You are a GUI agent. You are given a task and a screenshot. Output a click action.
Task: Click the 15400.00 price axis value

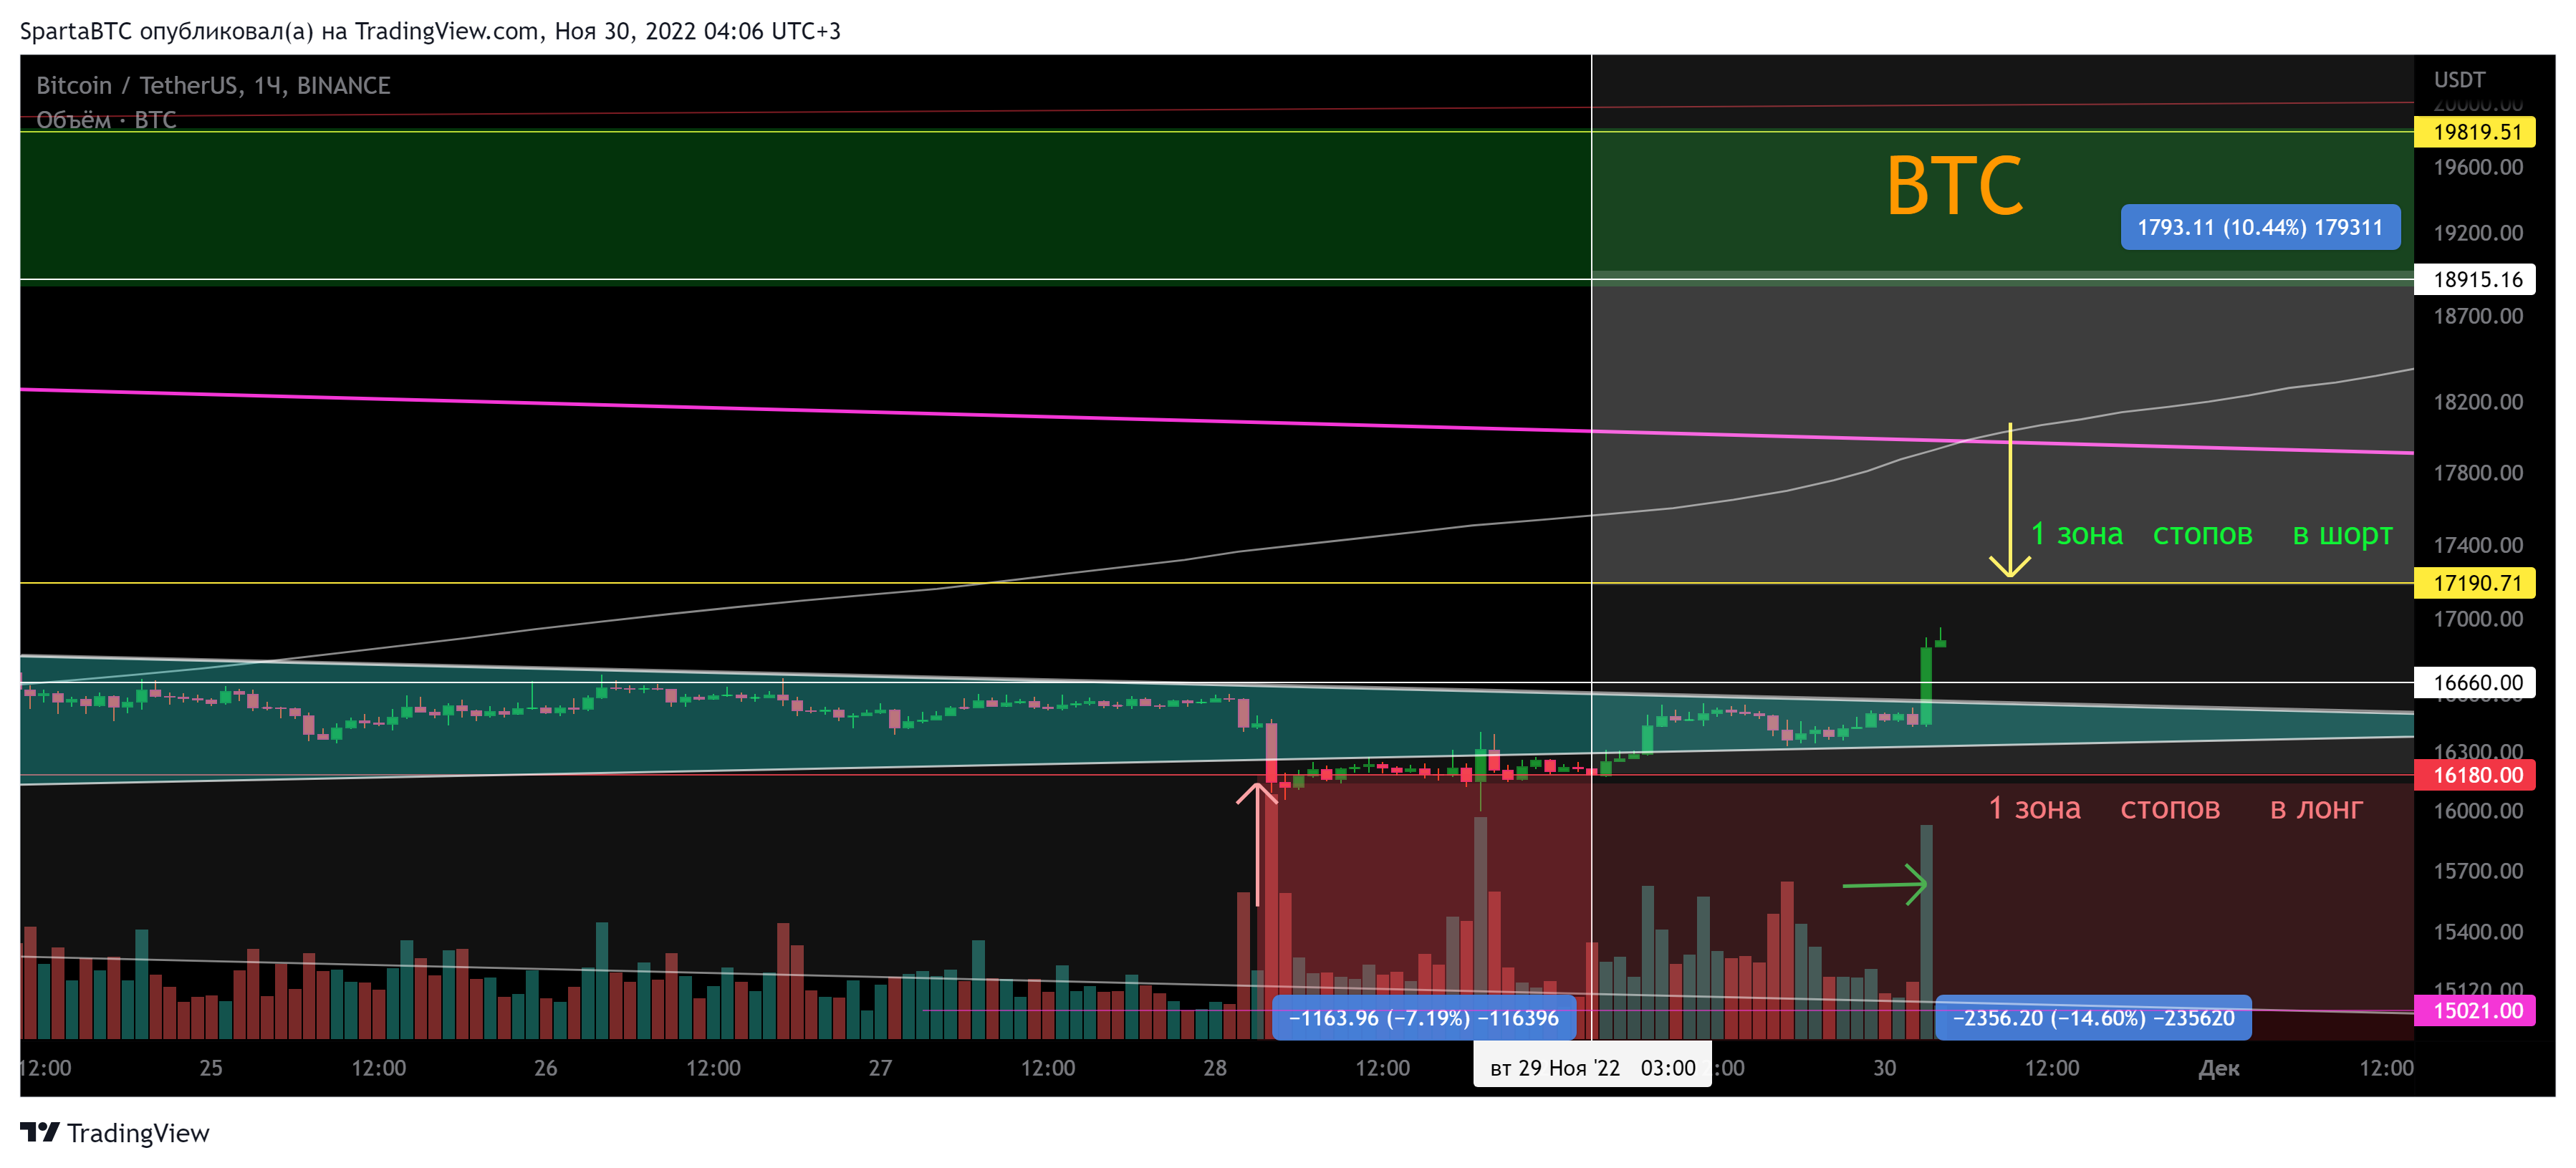tap(2477, 932)
